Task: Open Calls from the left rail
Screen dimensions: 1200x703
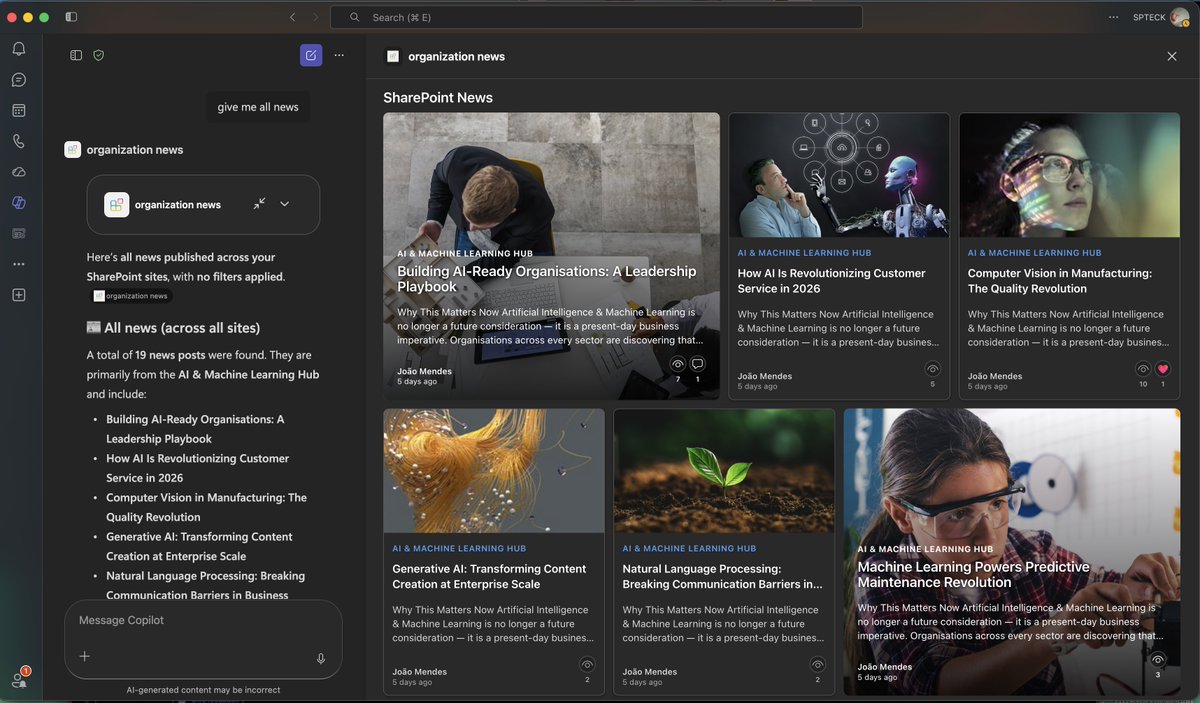Action: coord(18,141)
